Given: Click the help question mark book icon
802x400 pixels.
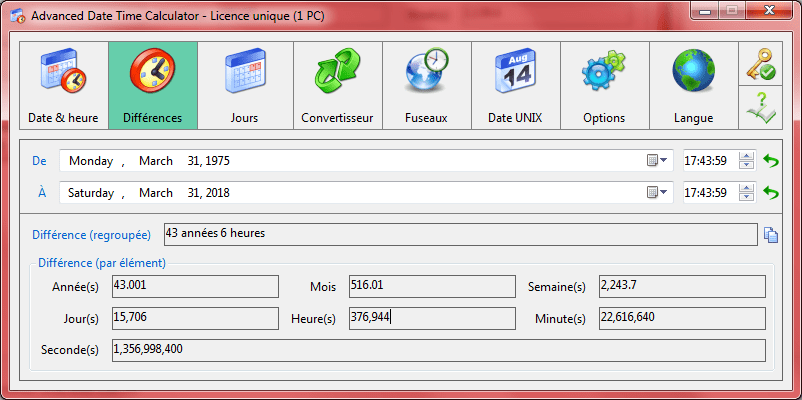Looking at the screenshot, I should [x=761, y=107].
